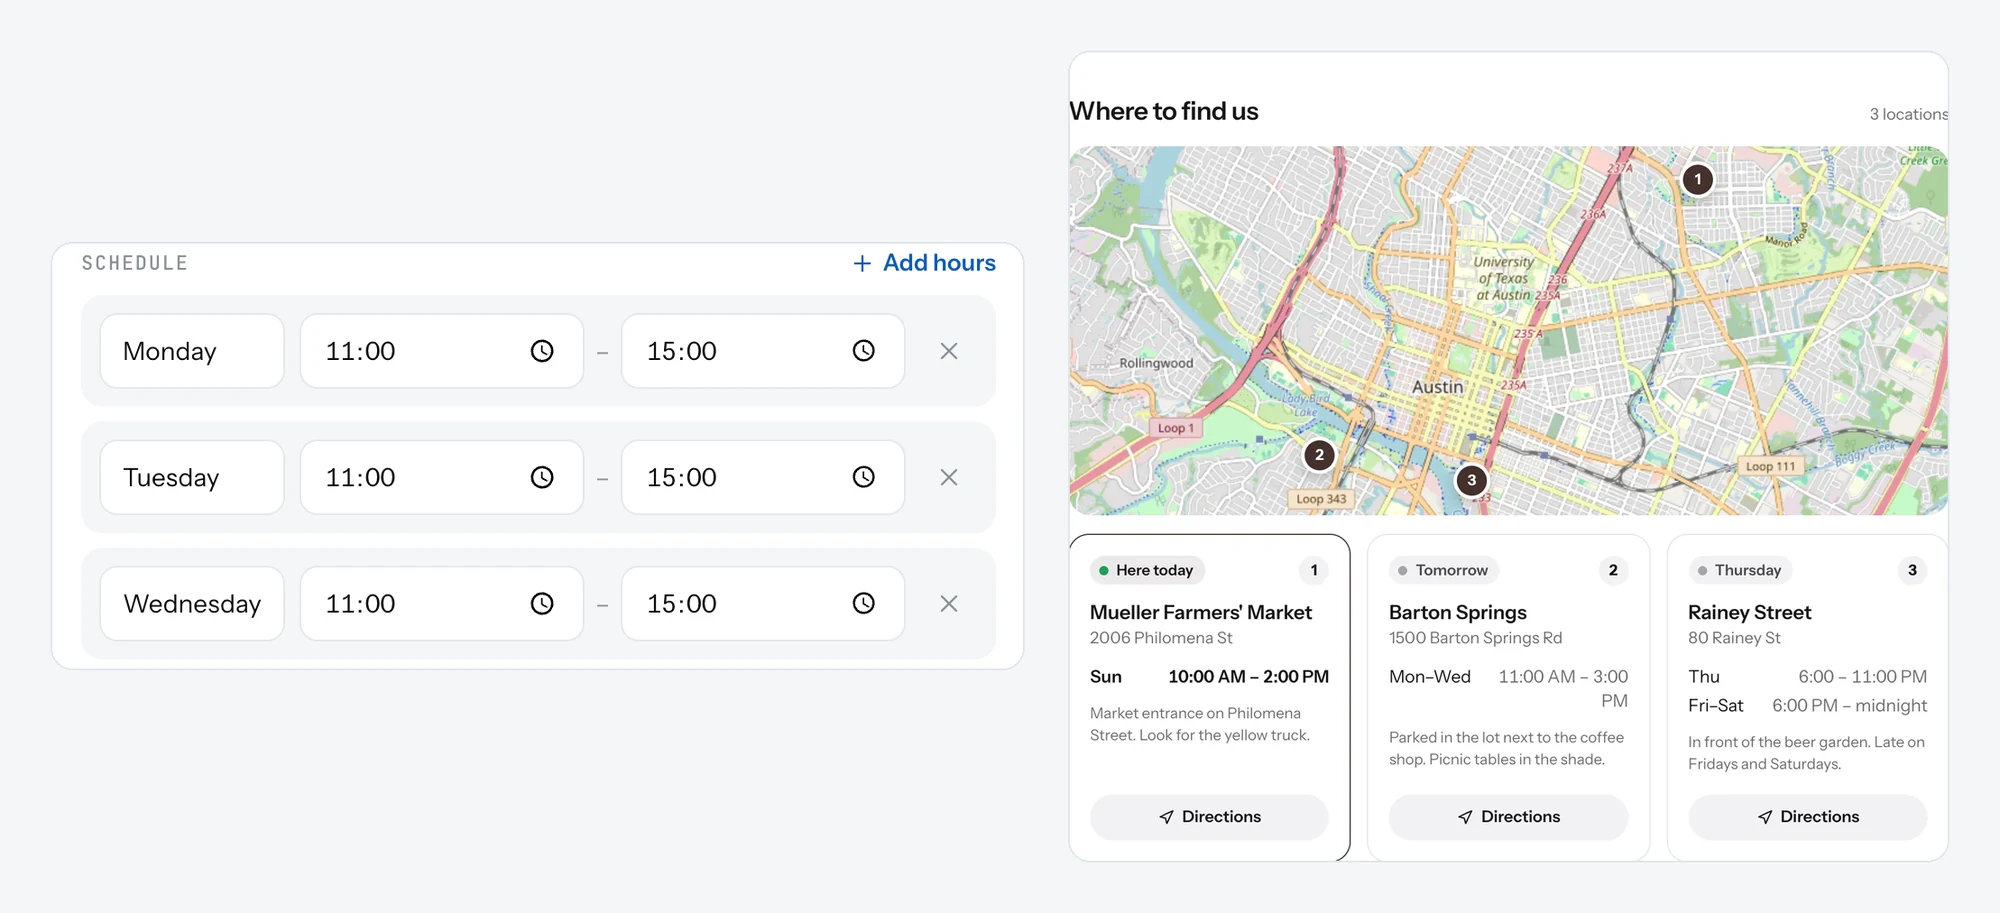Click Add hours button
Image resolution: width=2000 pixels, height=913 pixels.
pyautogui.click(x=924, y=263)
